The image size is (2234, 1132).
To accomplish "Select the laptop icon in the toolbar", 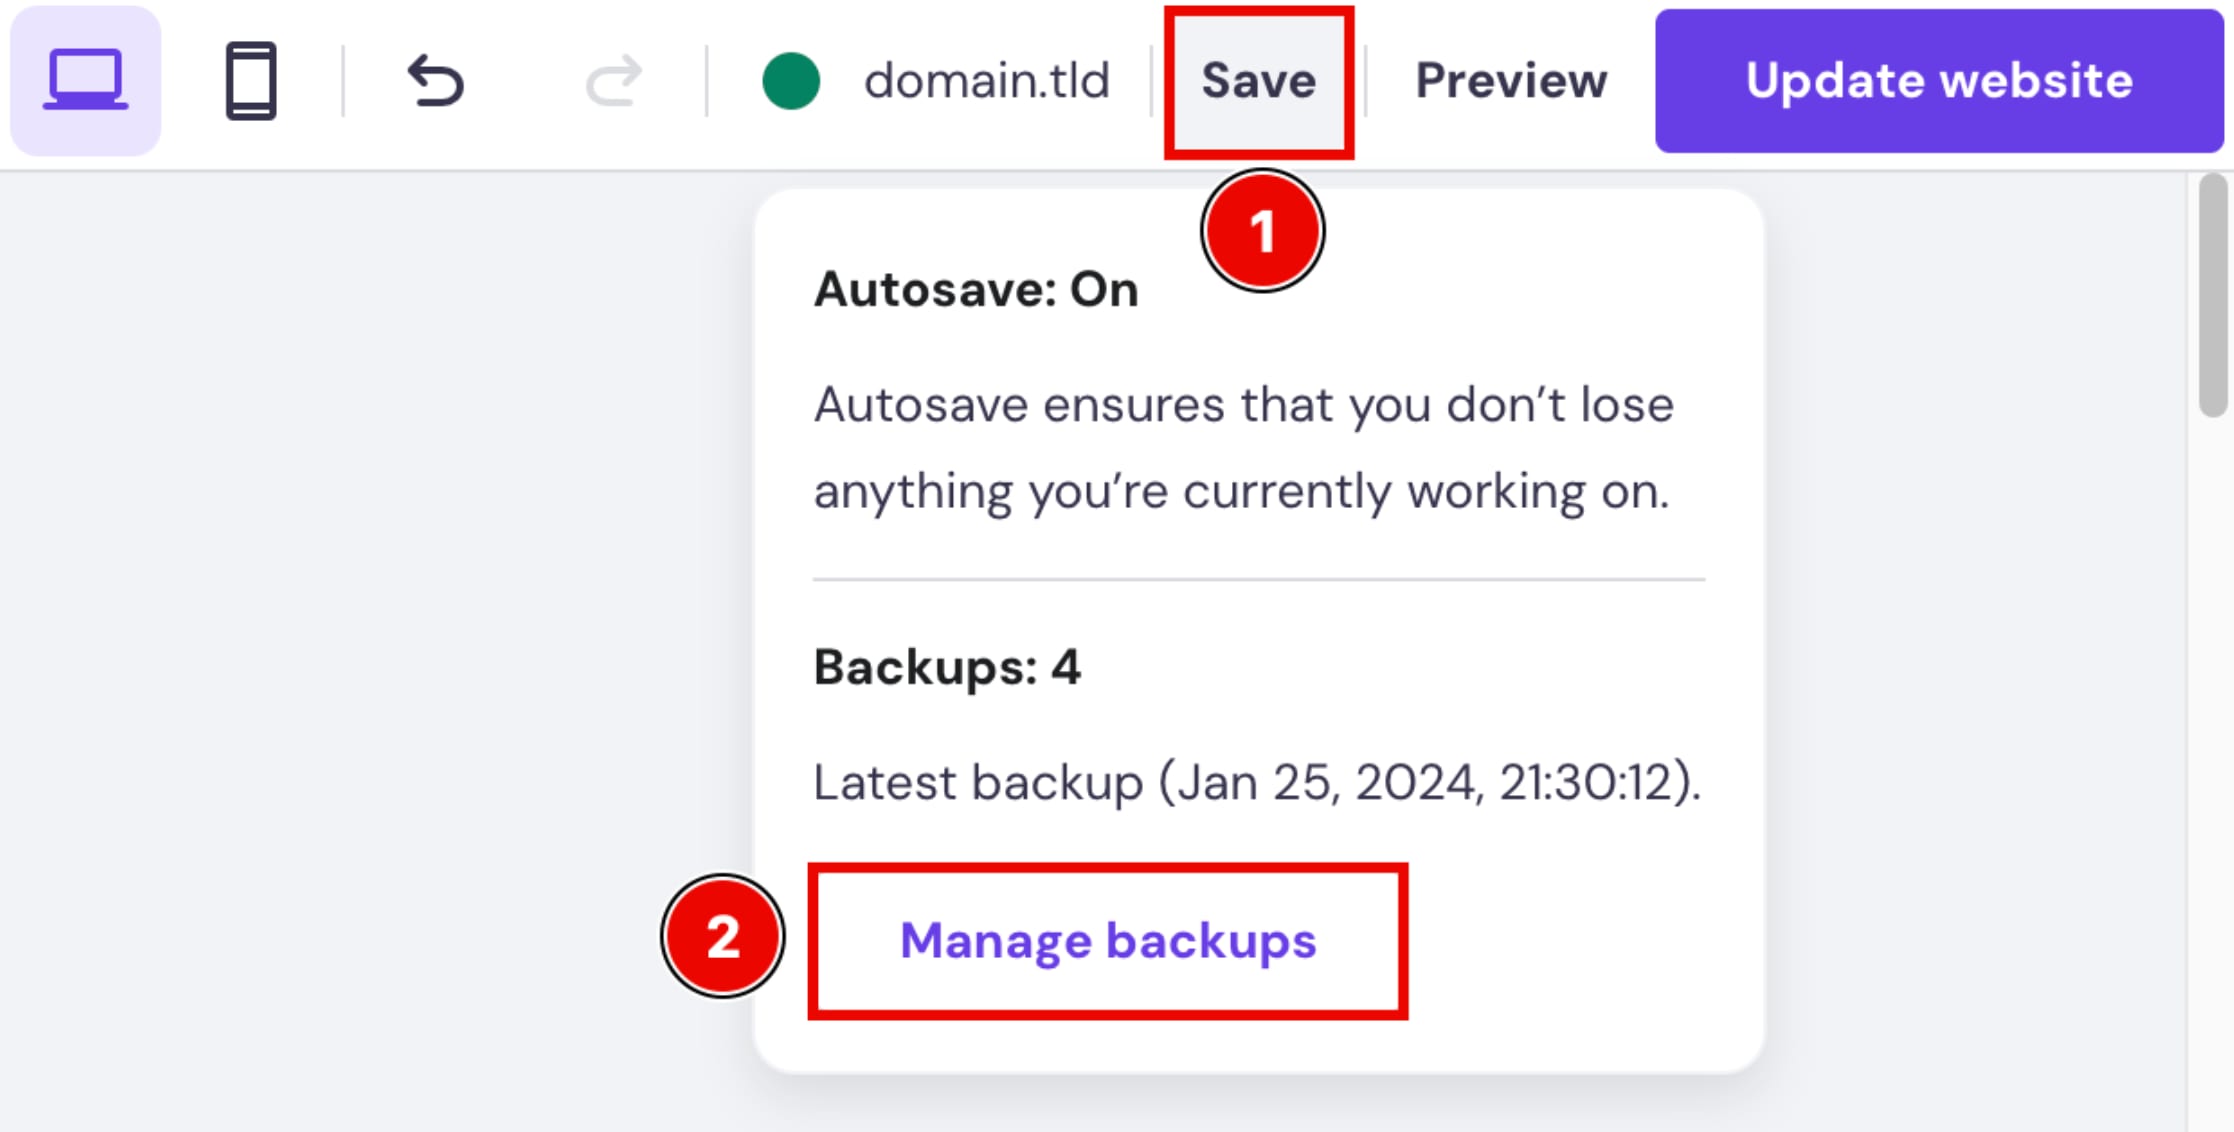I will pyautogui.click(x=84, y=80).
